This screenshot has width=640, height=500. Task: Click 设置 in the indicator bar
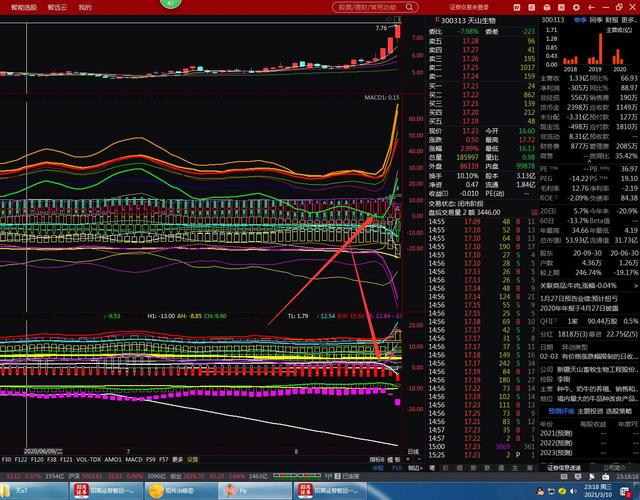192,459
